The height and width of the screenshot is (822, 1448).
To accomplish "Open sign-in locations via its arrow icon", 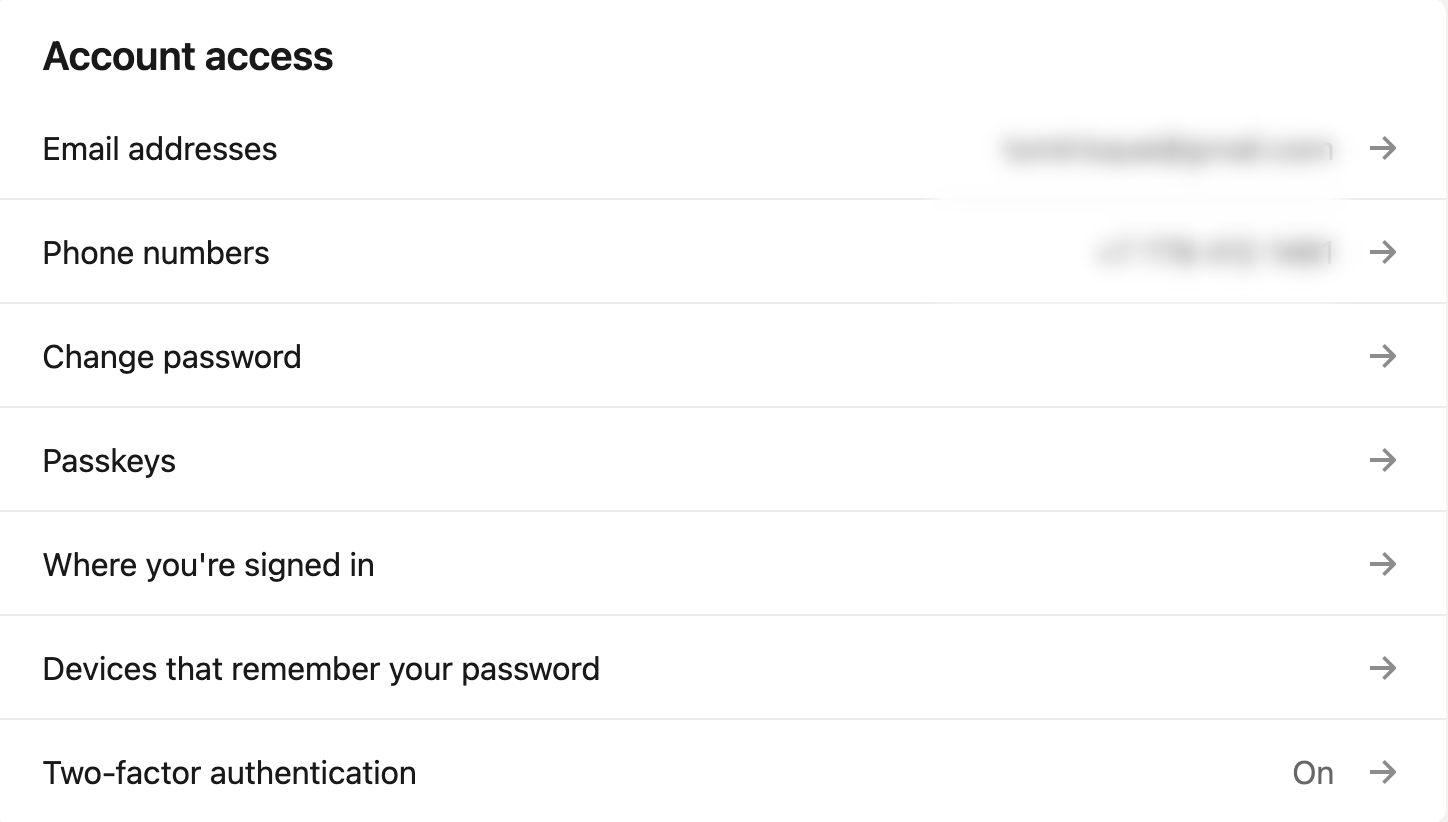I will 1382,564.
